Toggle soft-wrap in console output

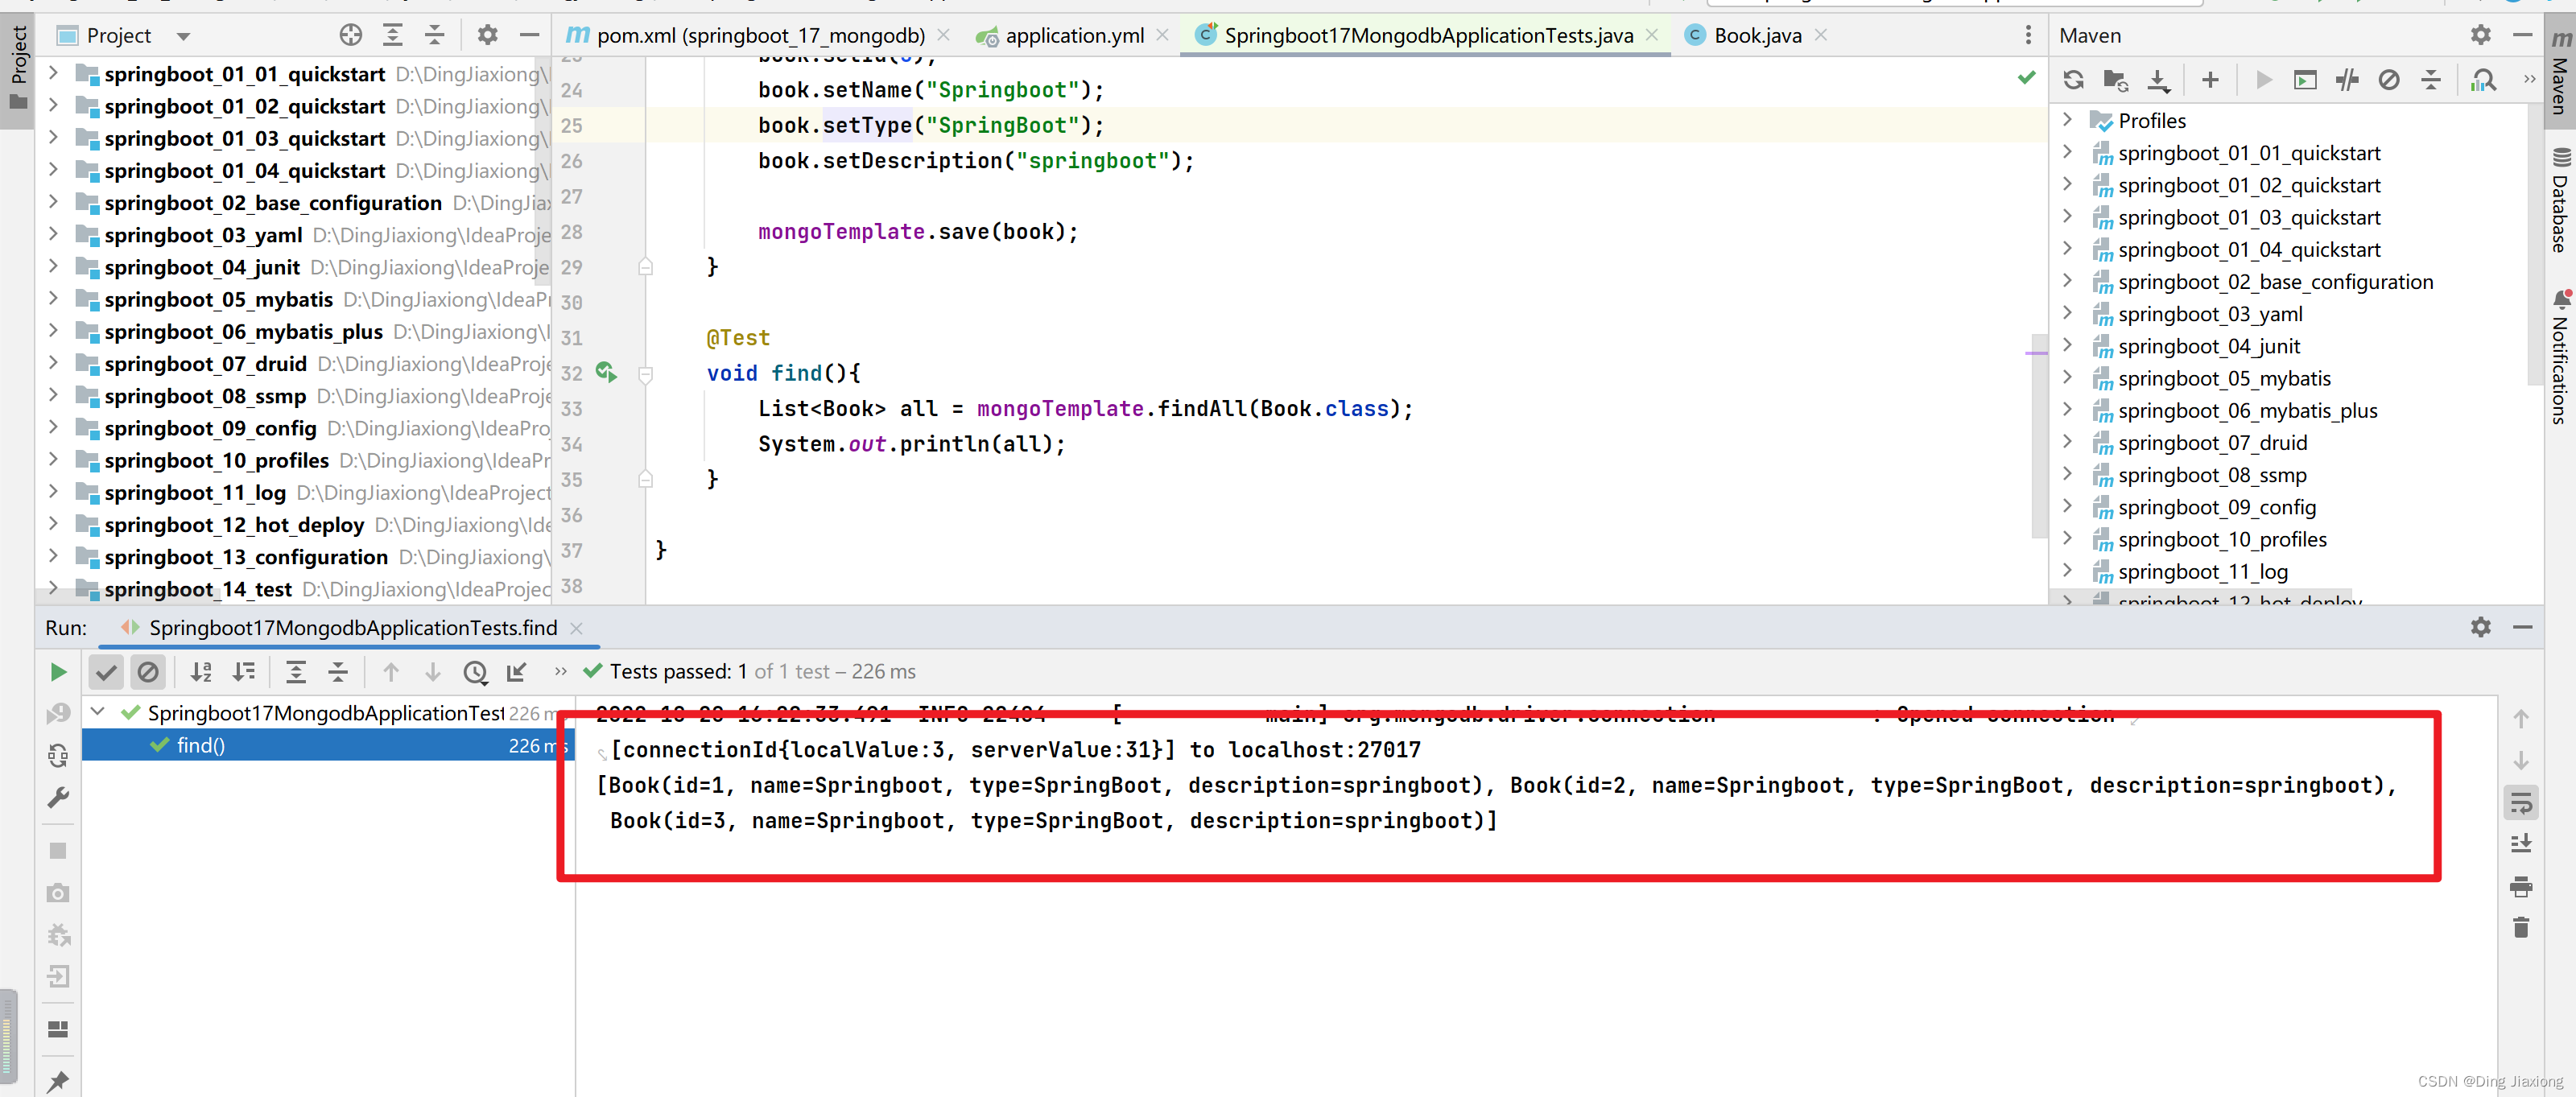(2520, 802)
